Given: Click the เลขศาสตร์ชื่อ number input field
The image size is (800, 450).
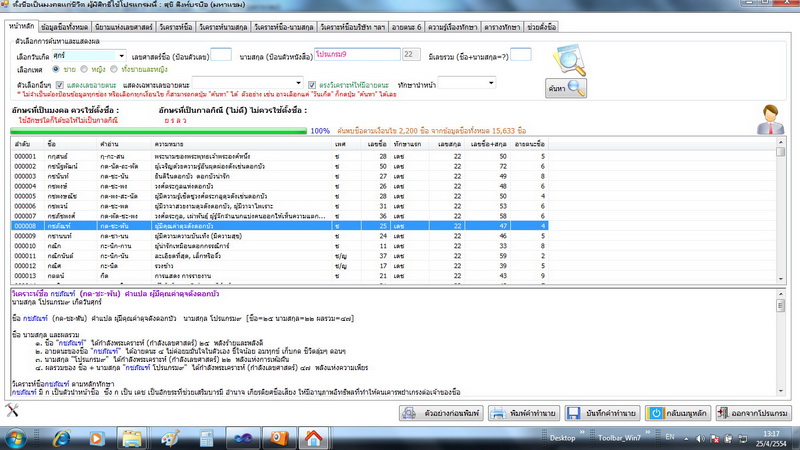Looking at the screenshot, I should 221,55.
